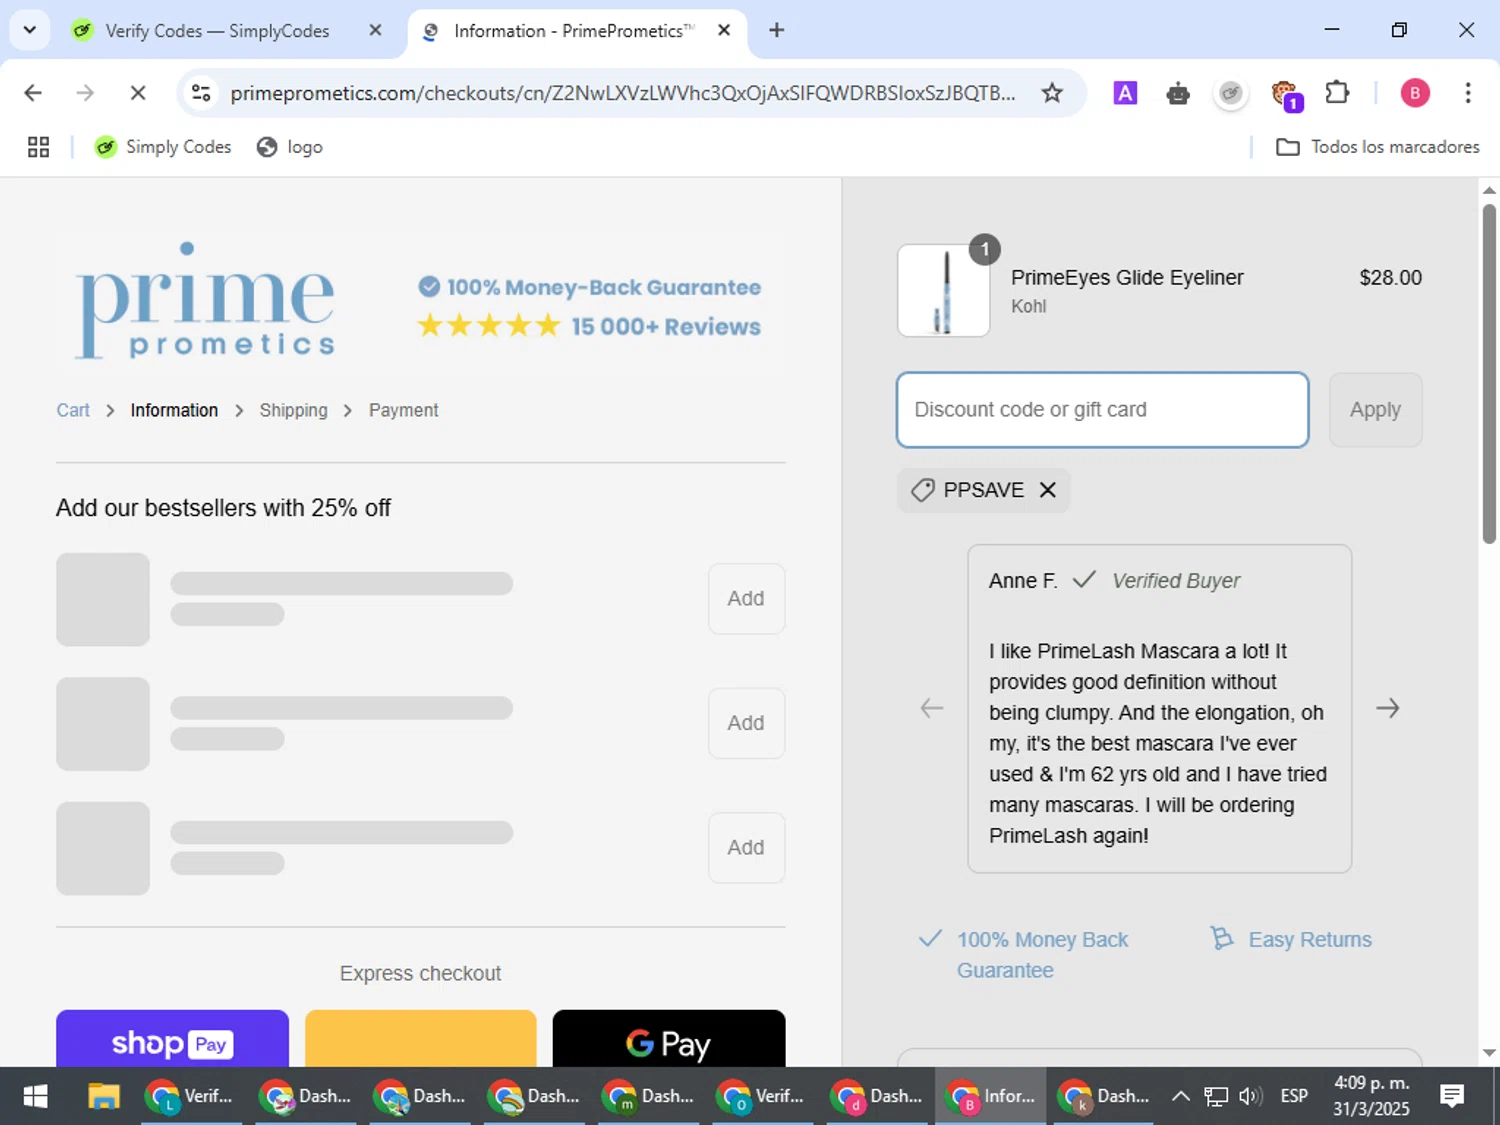Click the yellow express checkout button

click(420, 1040)
